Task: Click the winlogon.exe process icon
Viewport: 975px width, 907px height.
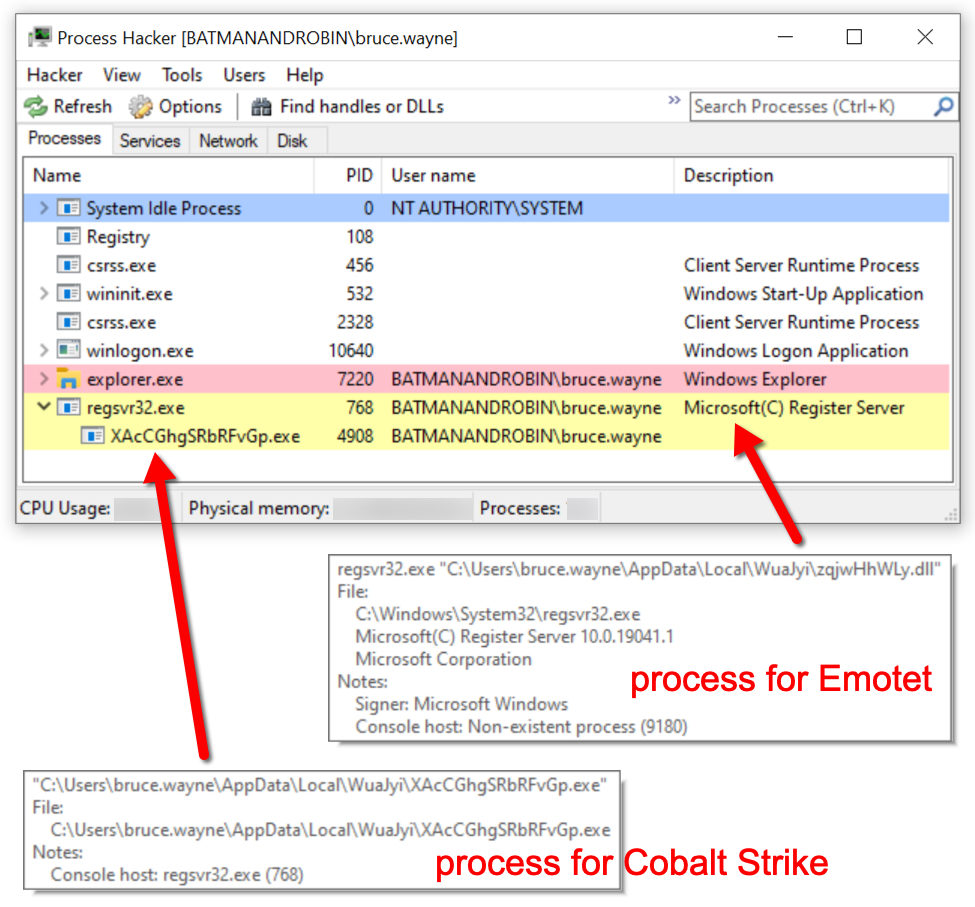Action: [x=68, y=350]
